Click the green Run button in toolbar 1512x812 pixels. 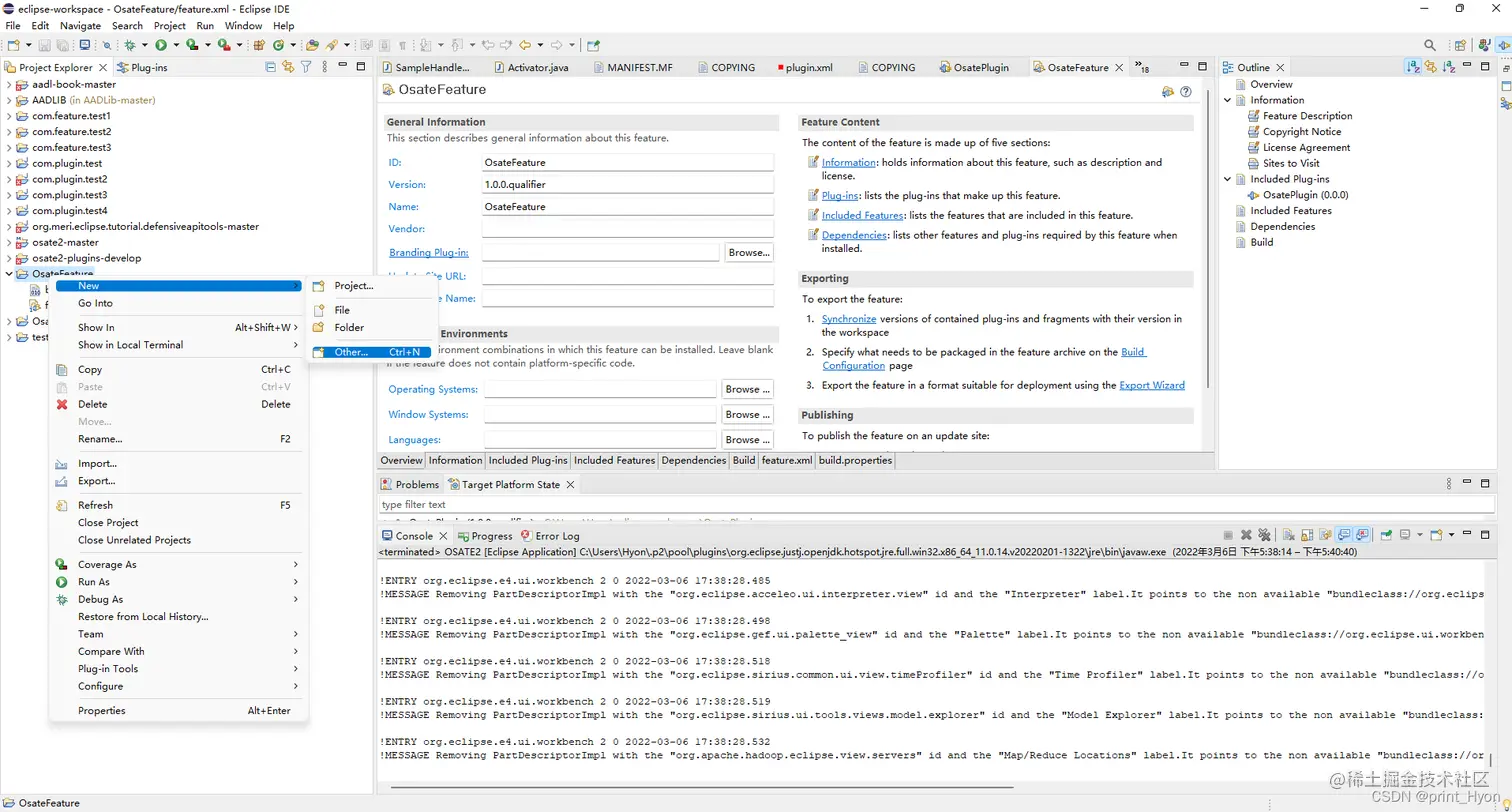(161, 45)
